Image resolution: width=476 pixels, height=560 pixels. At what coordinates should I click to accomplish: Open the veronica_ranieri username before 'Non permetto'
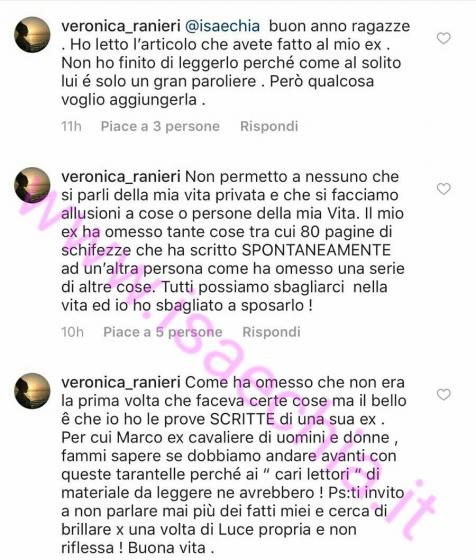(x=121, y=177)
